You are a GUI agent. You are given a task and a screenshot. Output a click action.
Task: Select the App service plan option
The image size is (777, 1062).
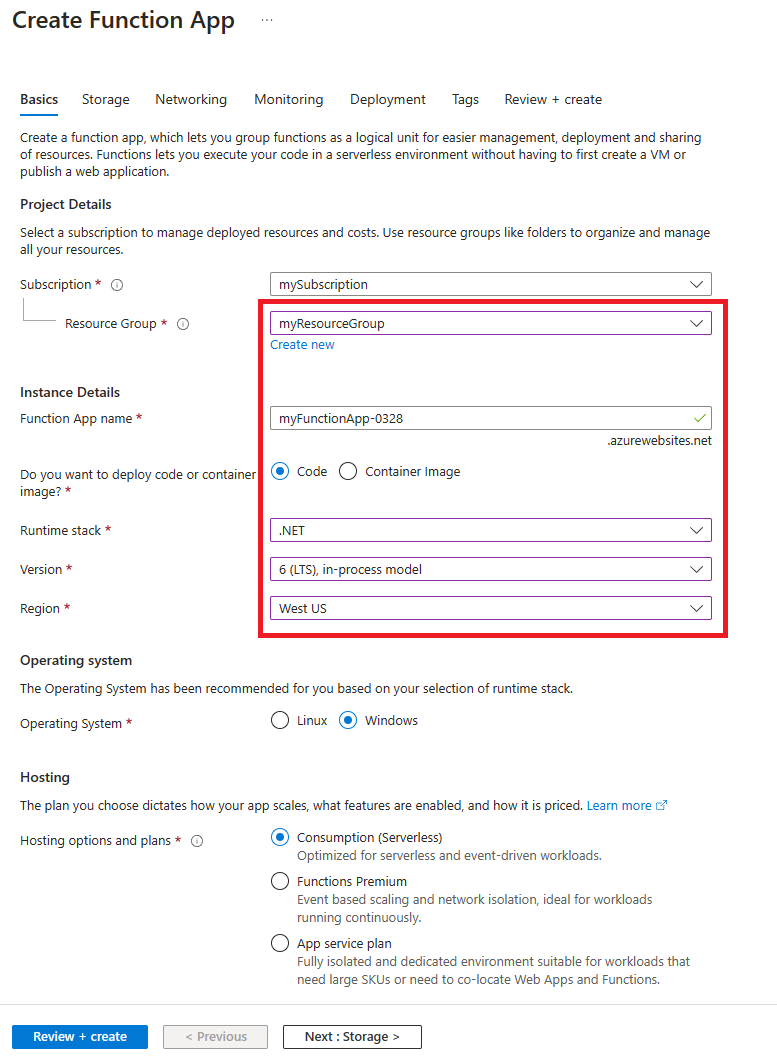coord(280,943)
